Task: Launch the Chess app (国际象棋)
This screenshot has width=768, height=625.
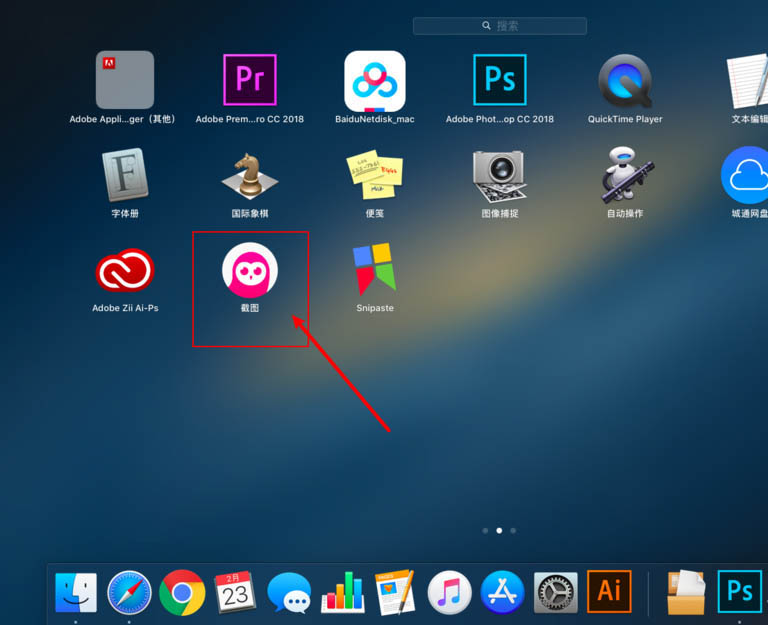Action: click(250, 176)
